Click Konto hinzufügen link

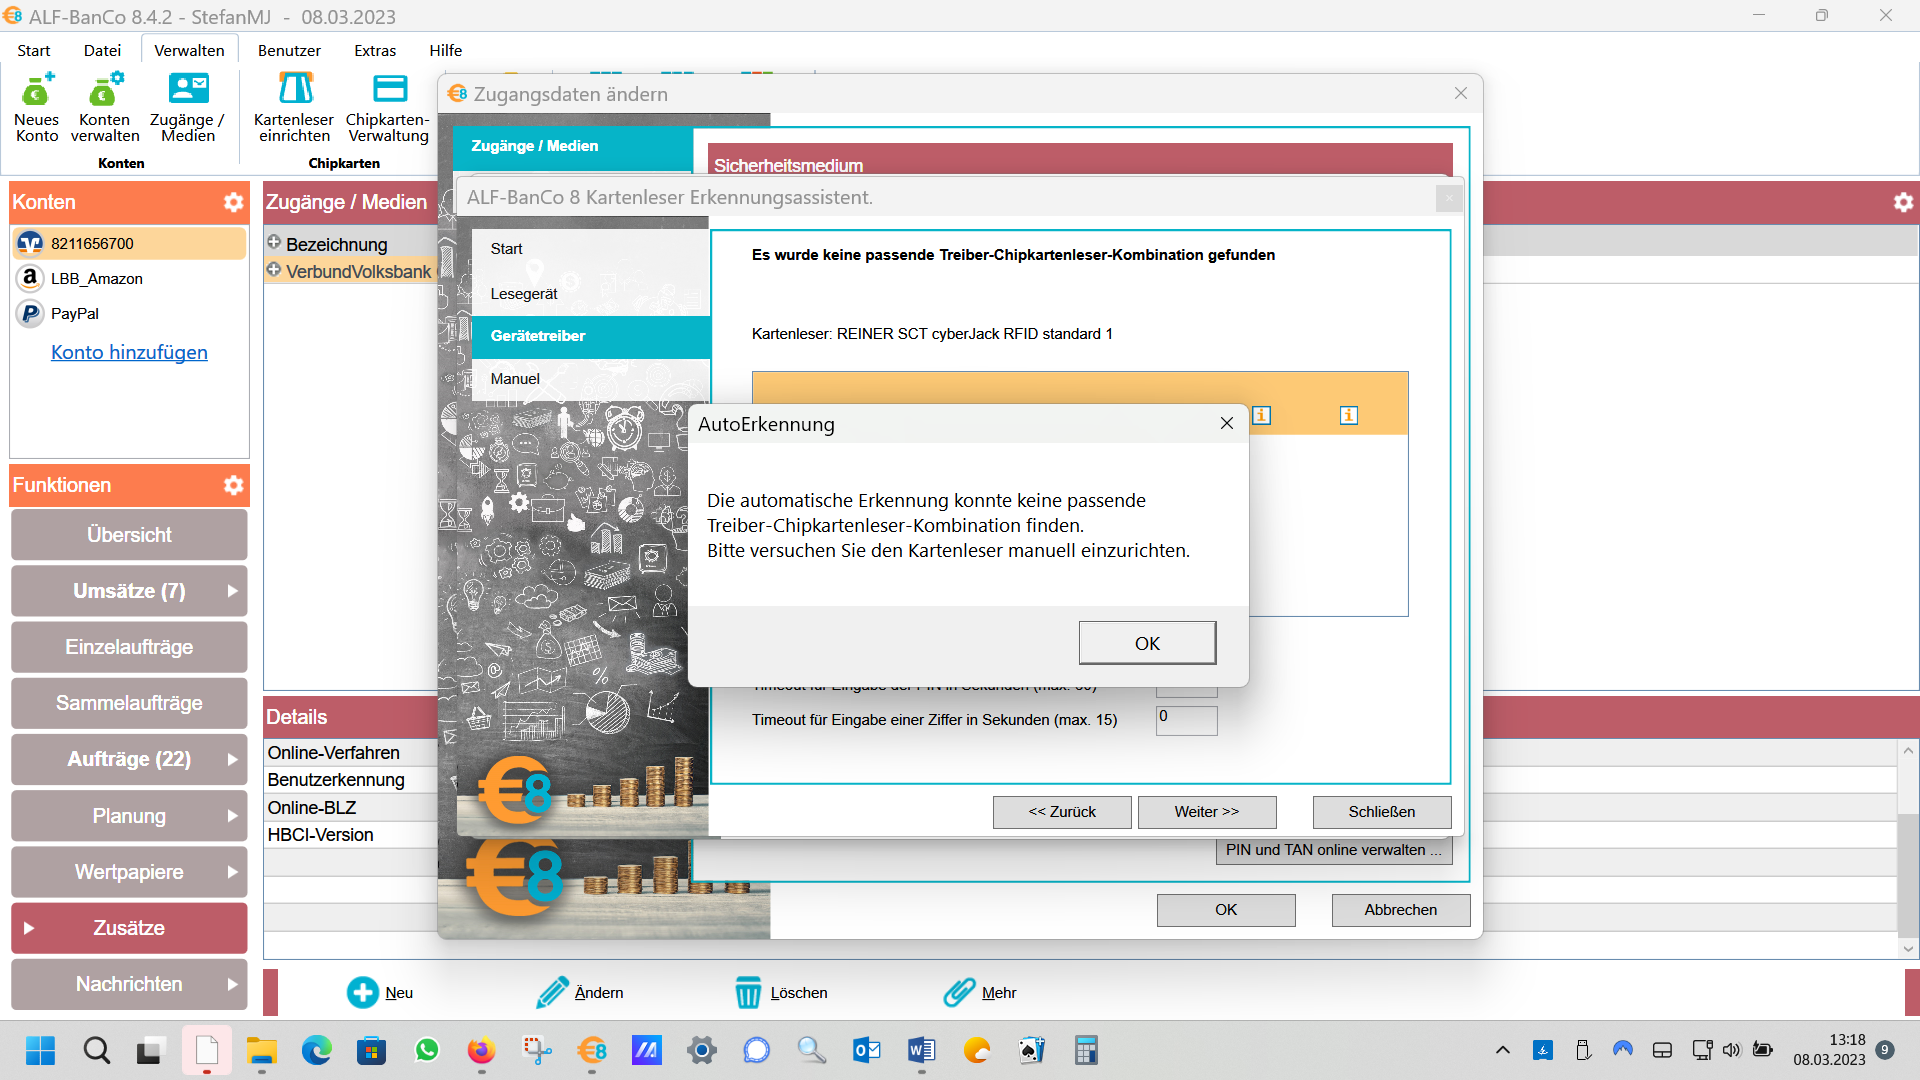(129, 352)
